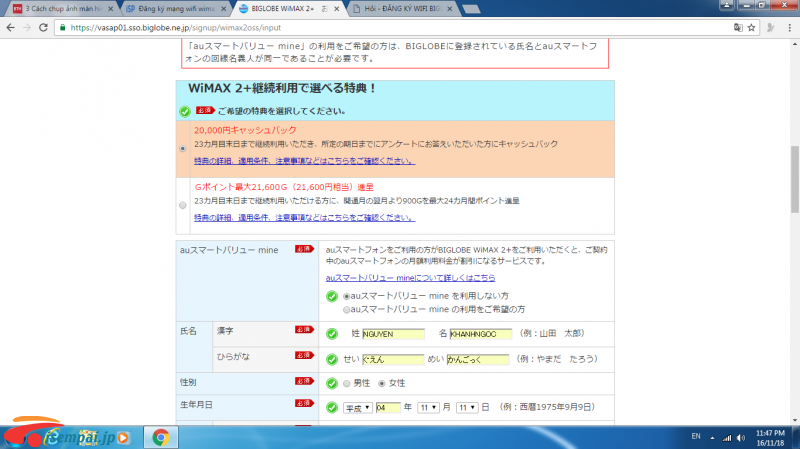Viewport: 800px width, 449px height.
Task: Click the 20,000円キャッシュバック heading text
Action: (x=245, y=130)
